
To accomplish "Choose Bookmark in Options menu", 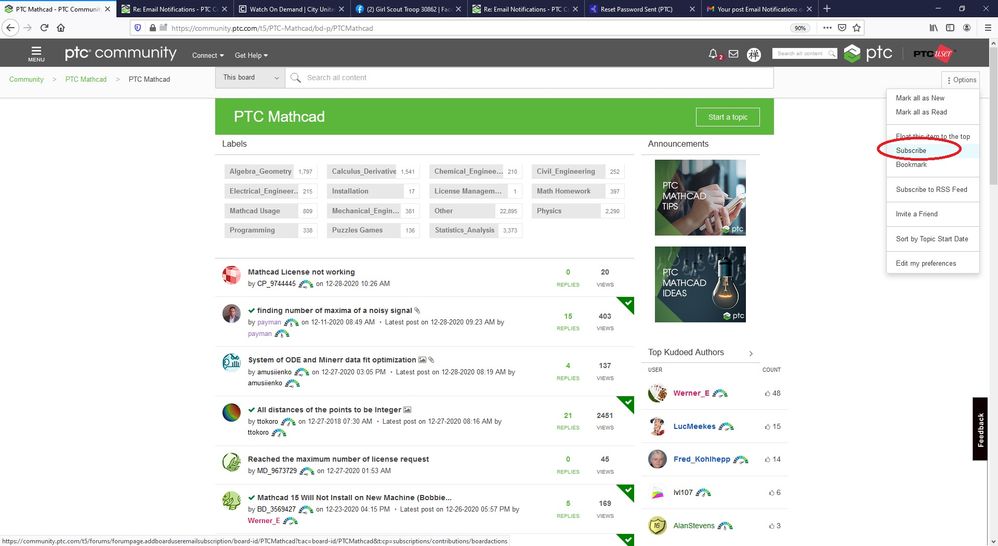I will pos(911,165).
